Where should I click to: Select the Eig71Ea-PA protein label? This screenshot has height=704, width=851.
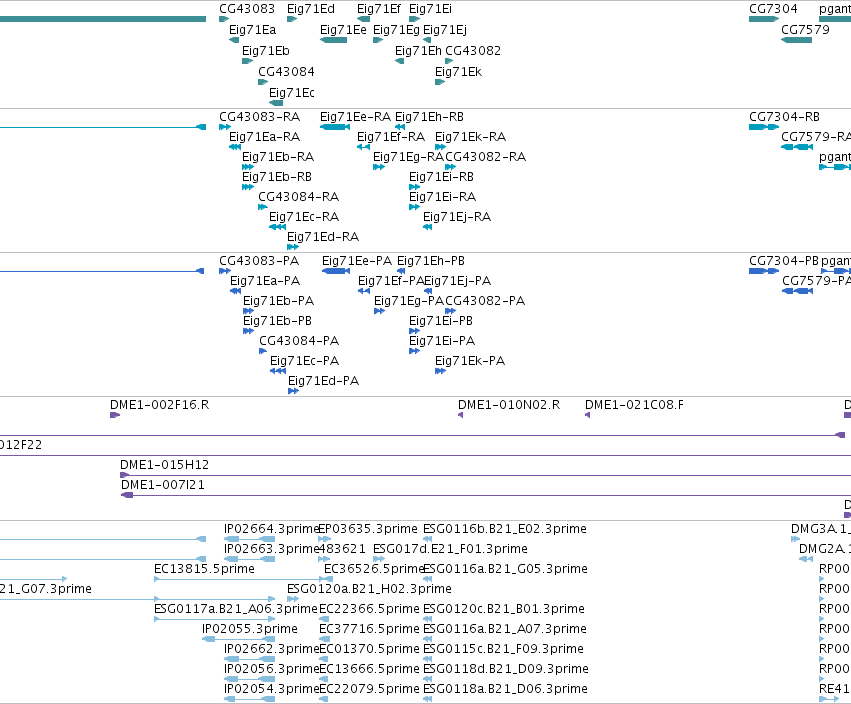click(x=265, y=281)
